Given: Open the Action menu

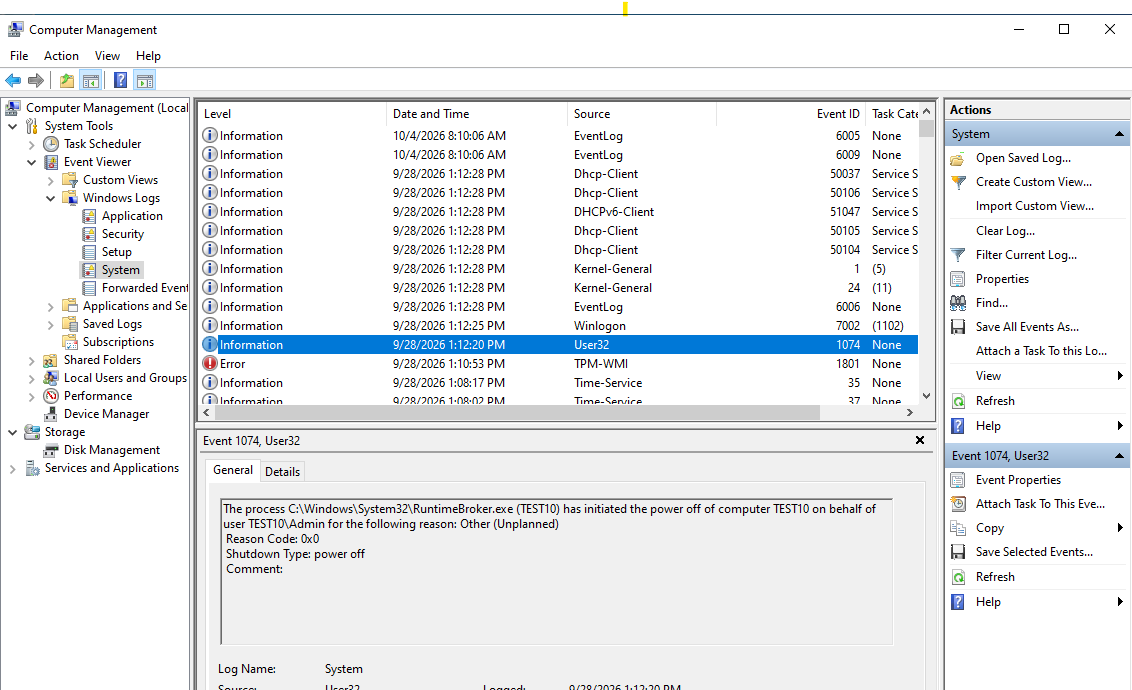Looking at the screenshot, I should click(61, 56).
